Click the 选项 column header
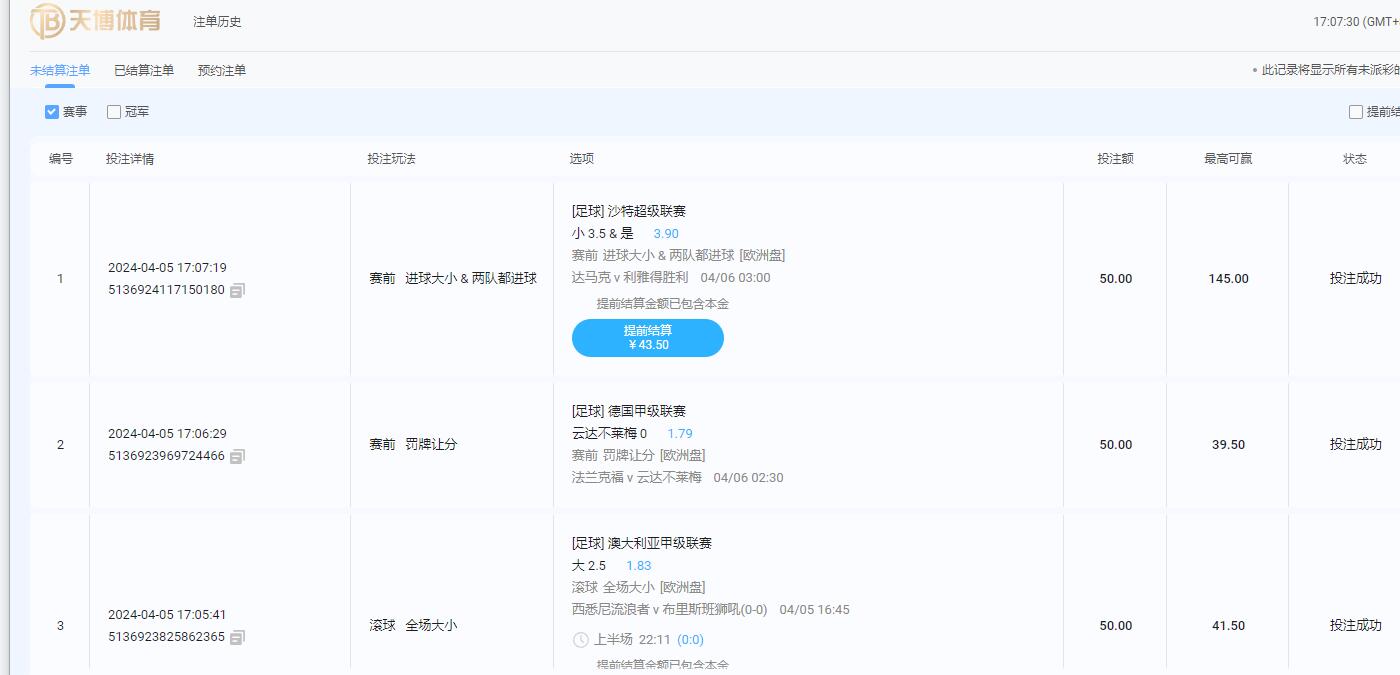 click(582, 158)
